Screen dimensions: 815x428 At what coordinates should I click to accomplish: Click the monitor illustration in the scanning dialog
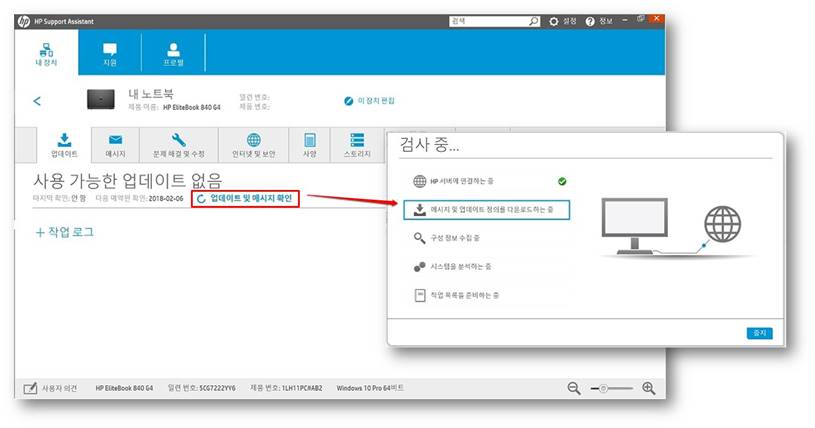635,226
